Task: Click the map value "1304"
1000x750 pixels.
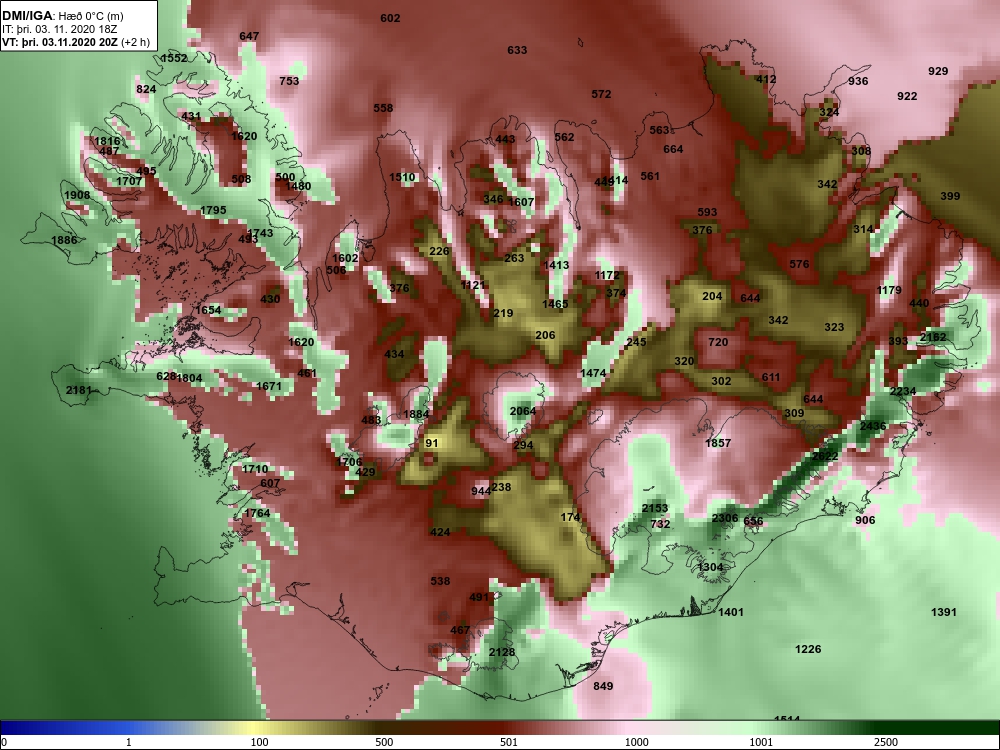Action: pos(710,567)
